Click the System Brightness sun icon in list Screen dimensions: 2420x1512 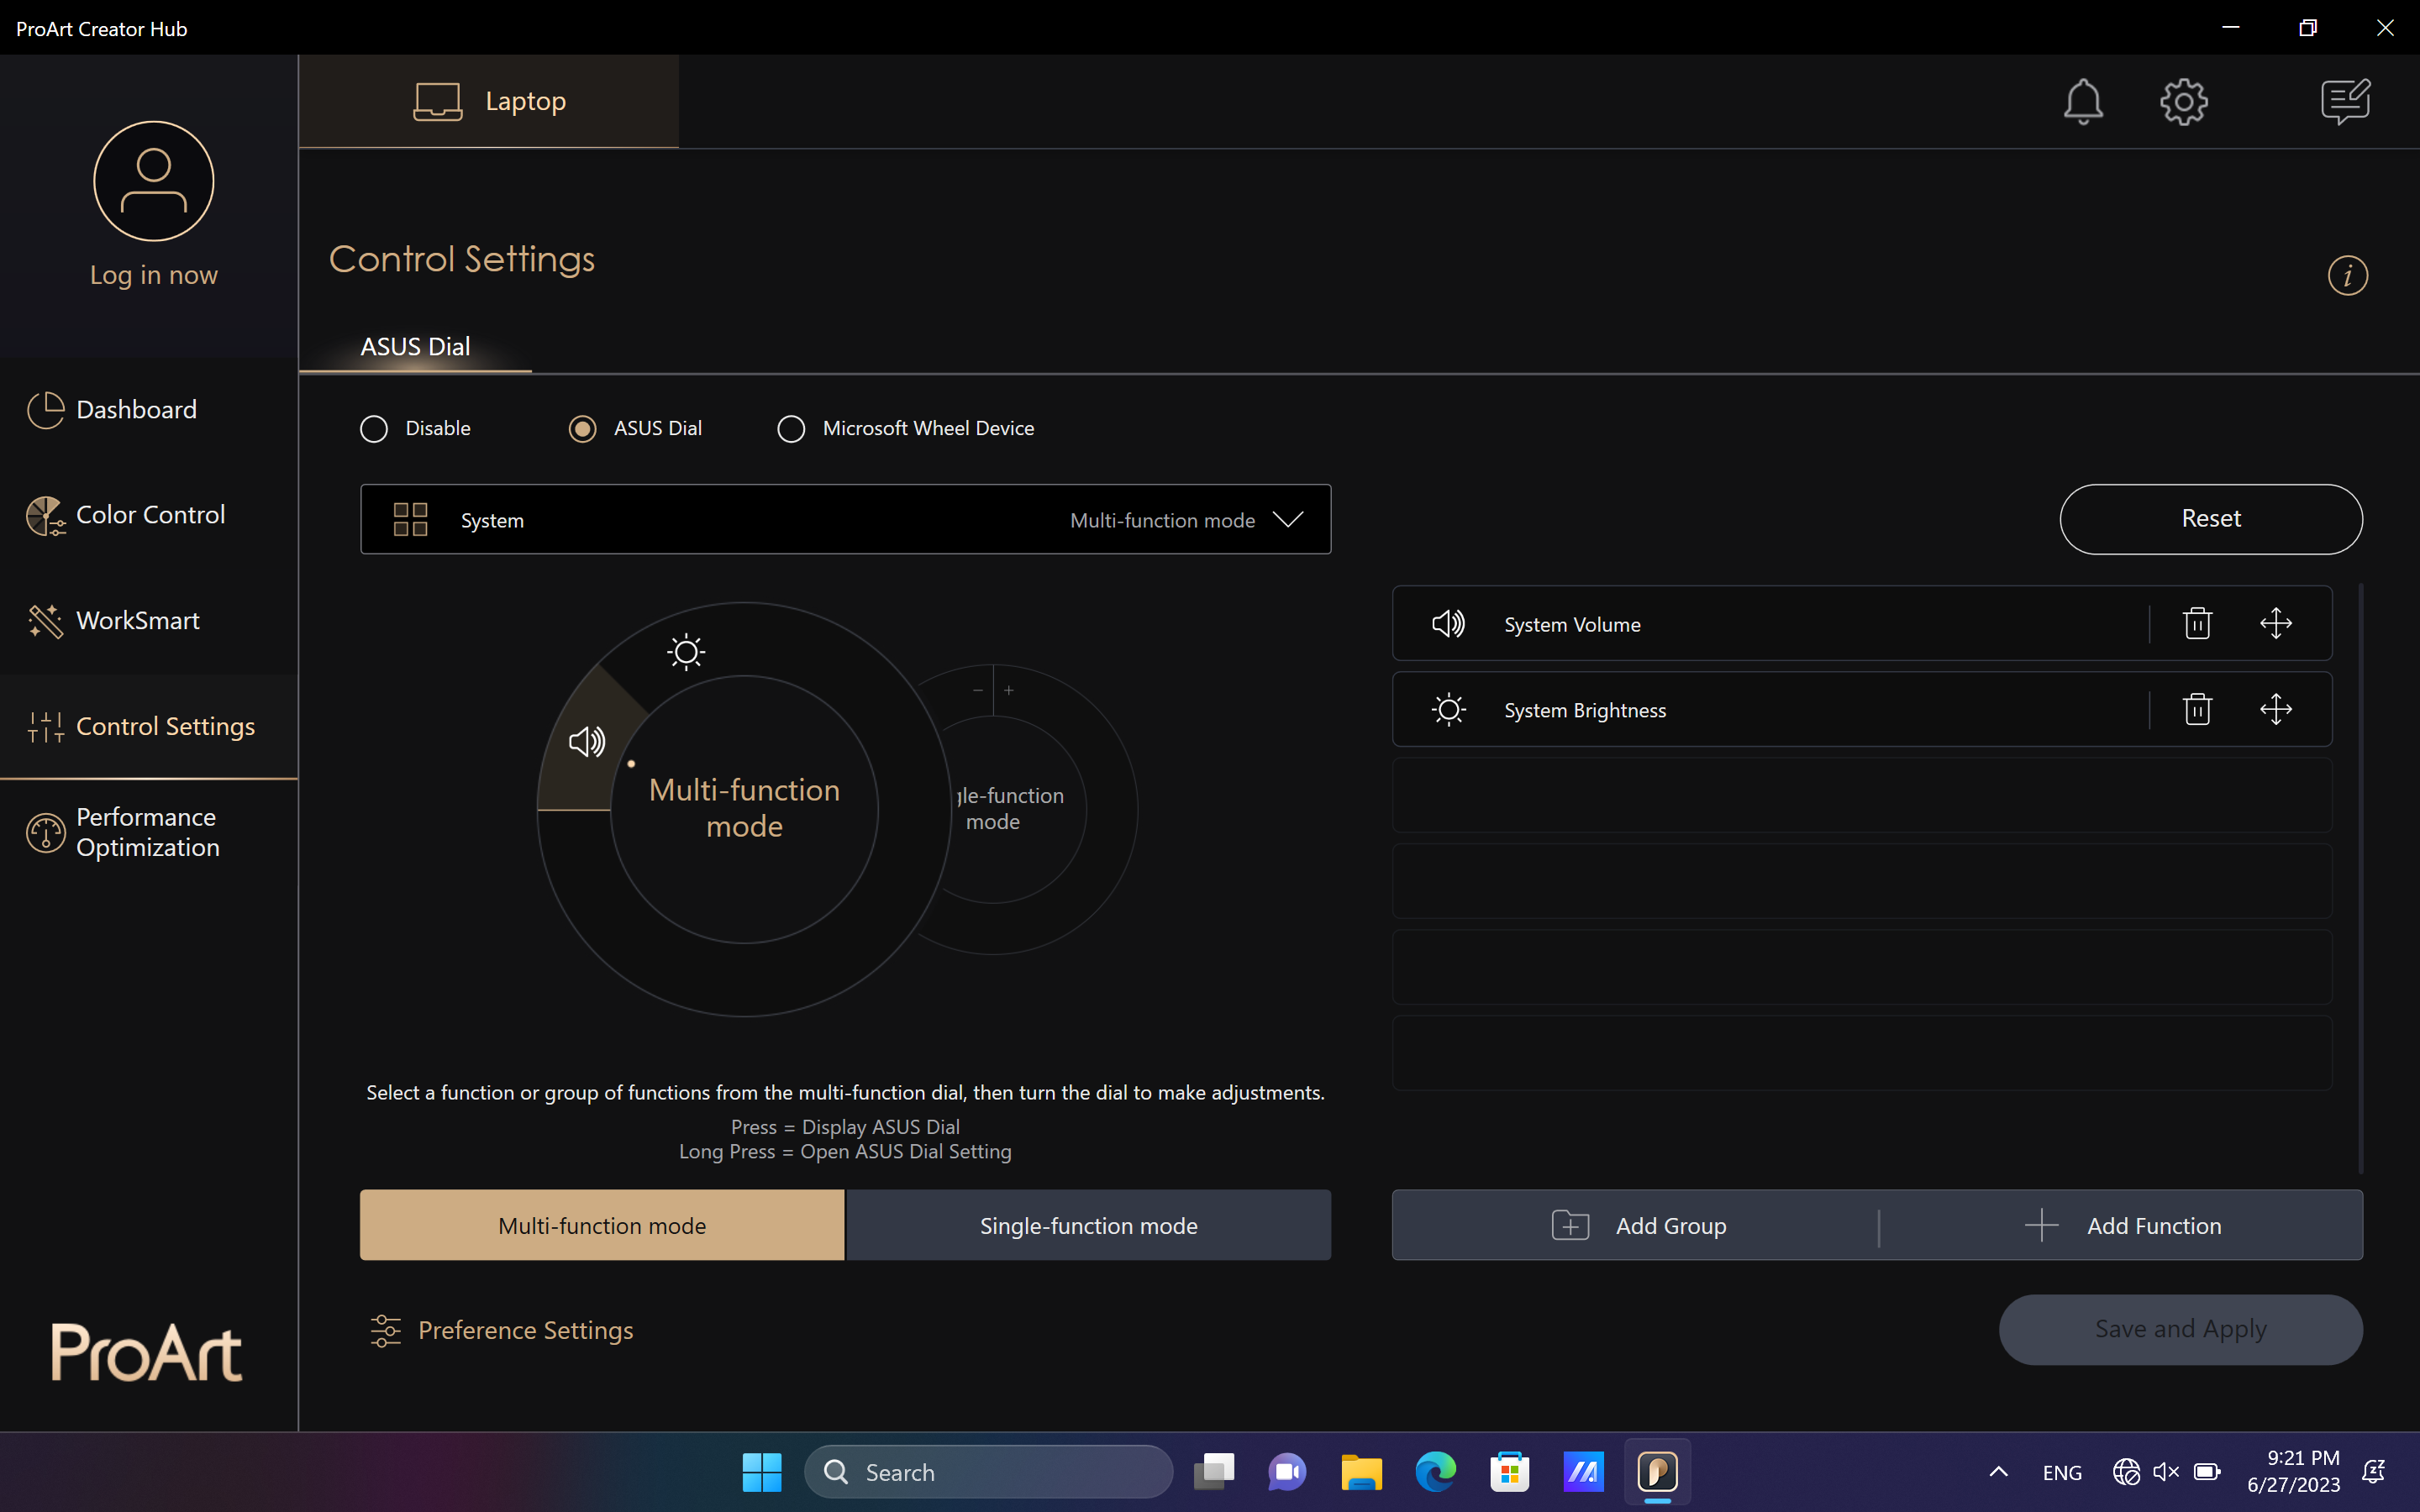1448,710
